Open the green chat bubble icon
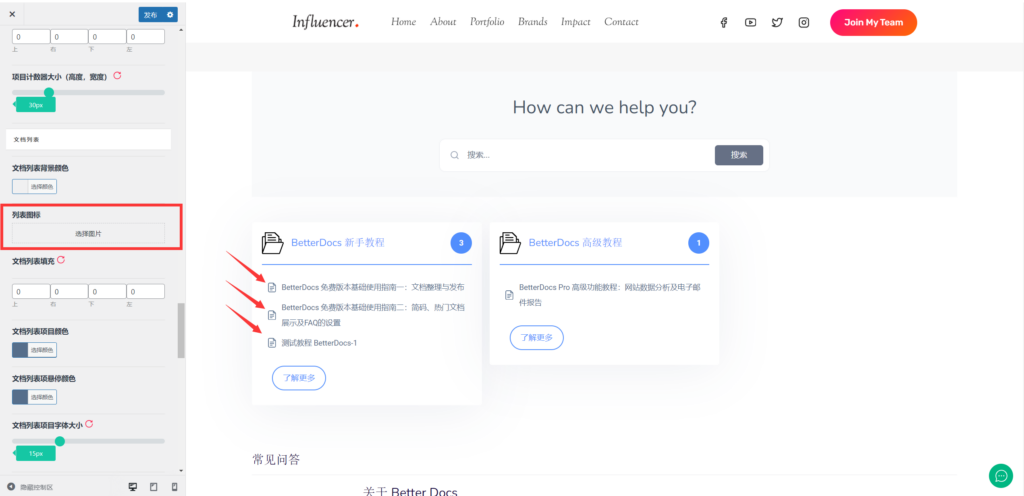Viewport: 1024px width, 496px height. click(1000, 475)
